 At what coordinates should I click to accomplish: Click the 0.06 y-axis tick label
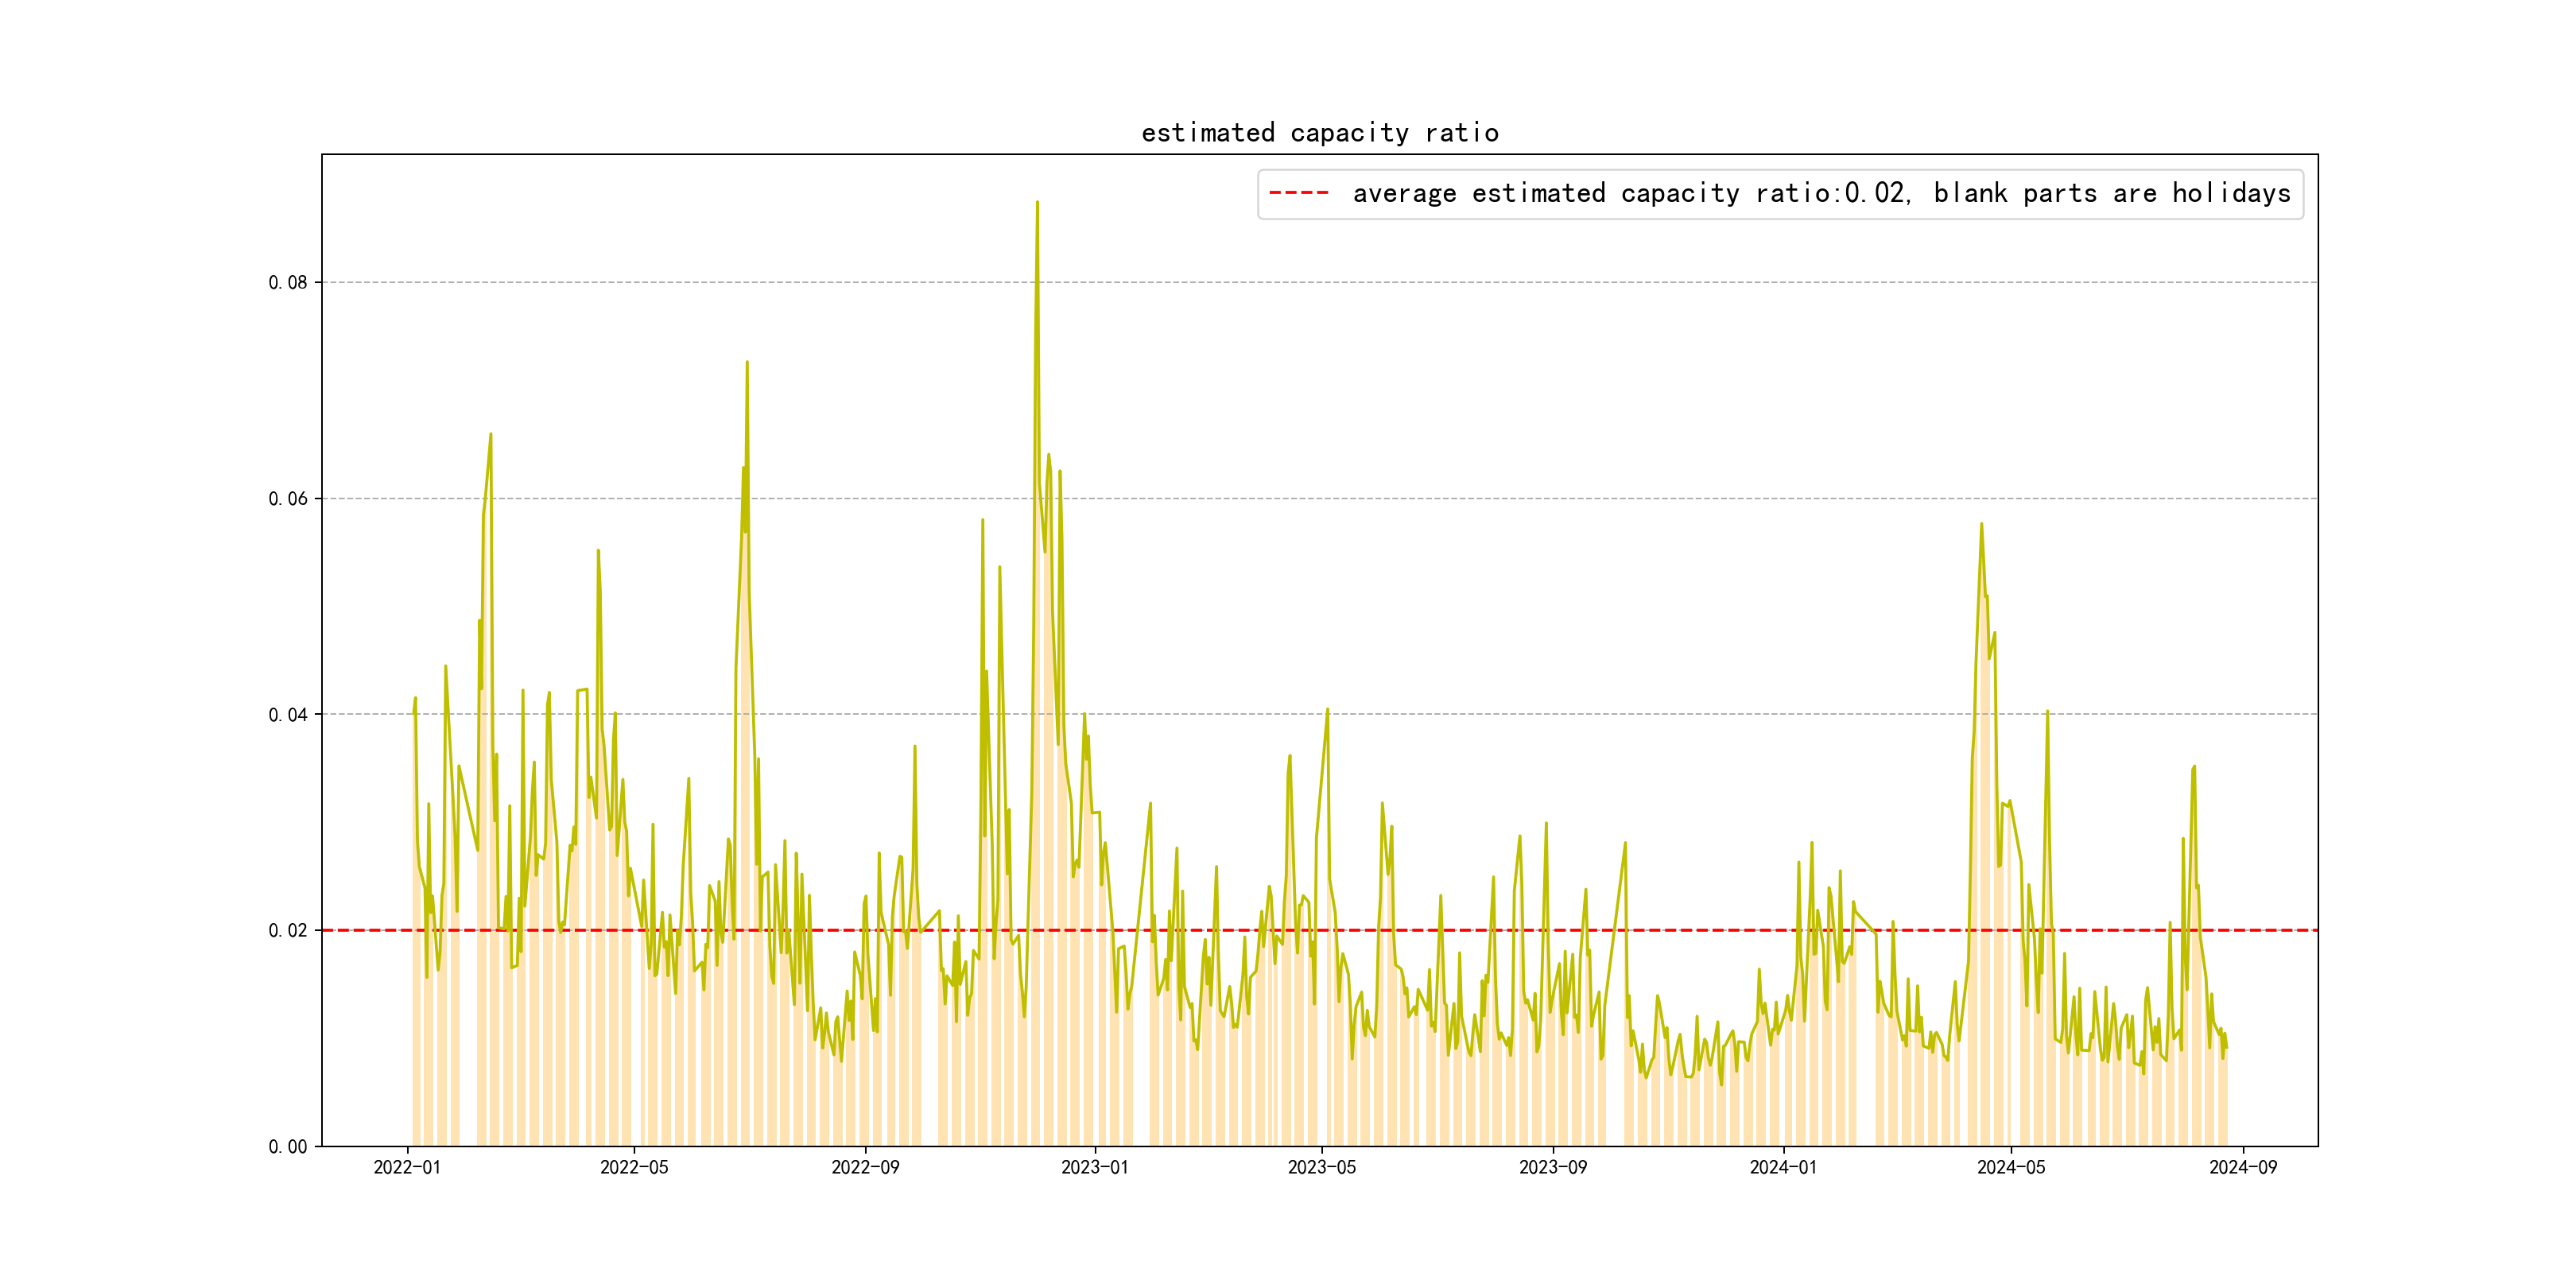[287, 499]
